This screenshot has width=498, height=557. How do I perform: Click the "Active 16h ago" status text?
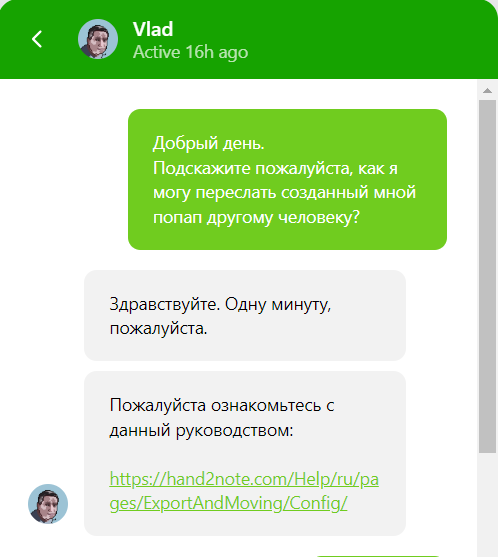[x=190, y=52]
